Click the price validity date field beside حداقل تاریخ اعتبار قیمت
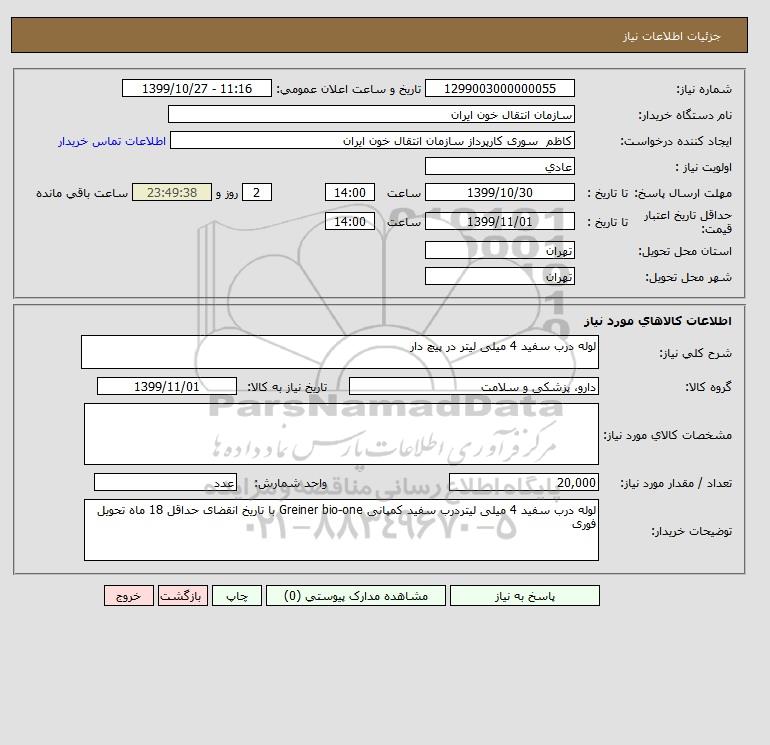770x745 pixels. coord(499,221)
